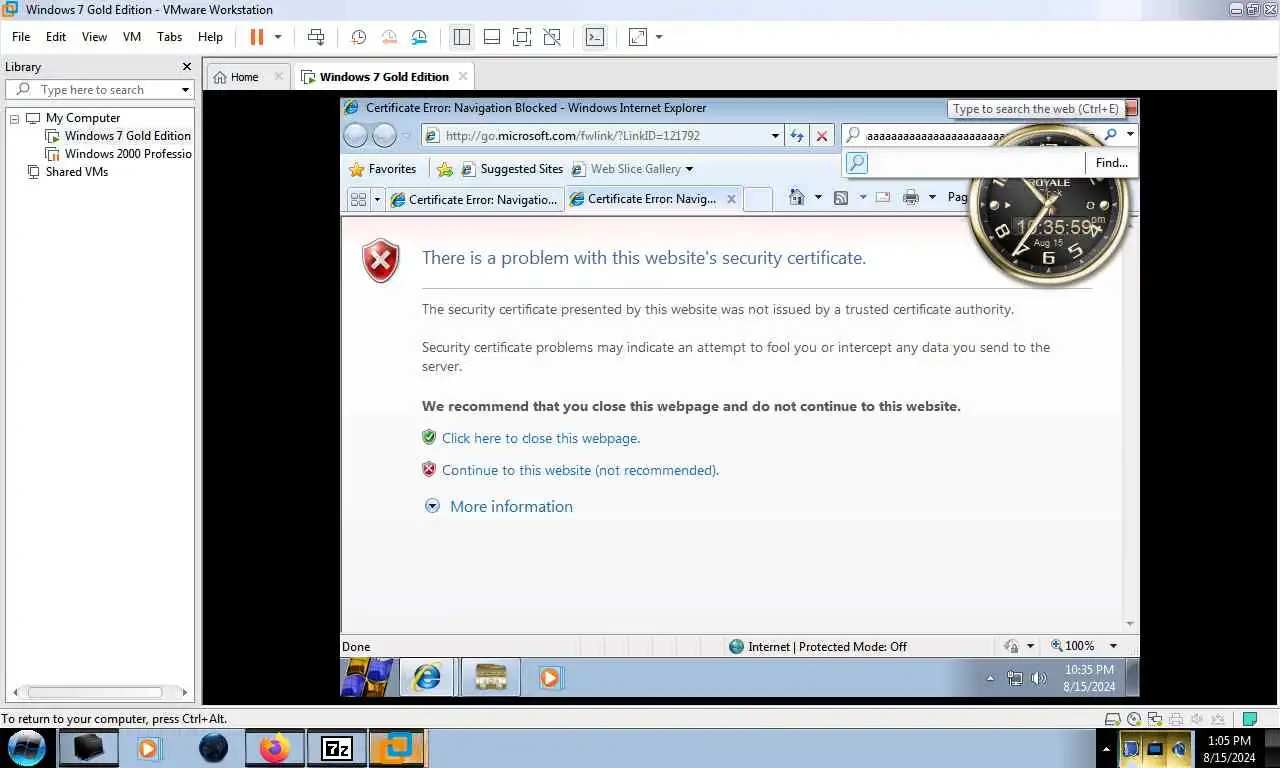Open the VMware View menu
Image resolution: width=1280 pixels, height=768 pixels.
pos(94,37)
